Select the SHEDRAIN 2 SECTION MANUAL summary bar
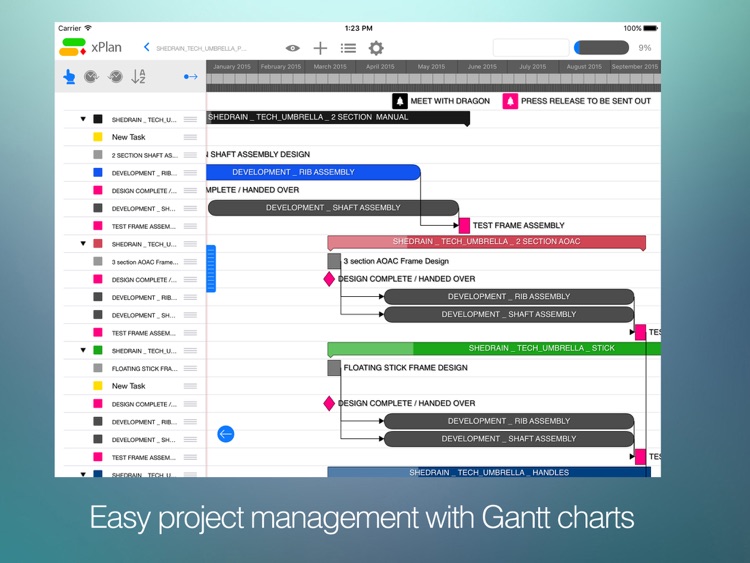This screenshot has height=563, width=750. click(338, 118)
